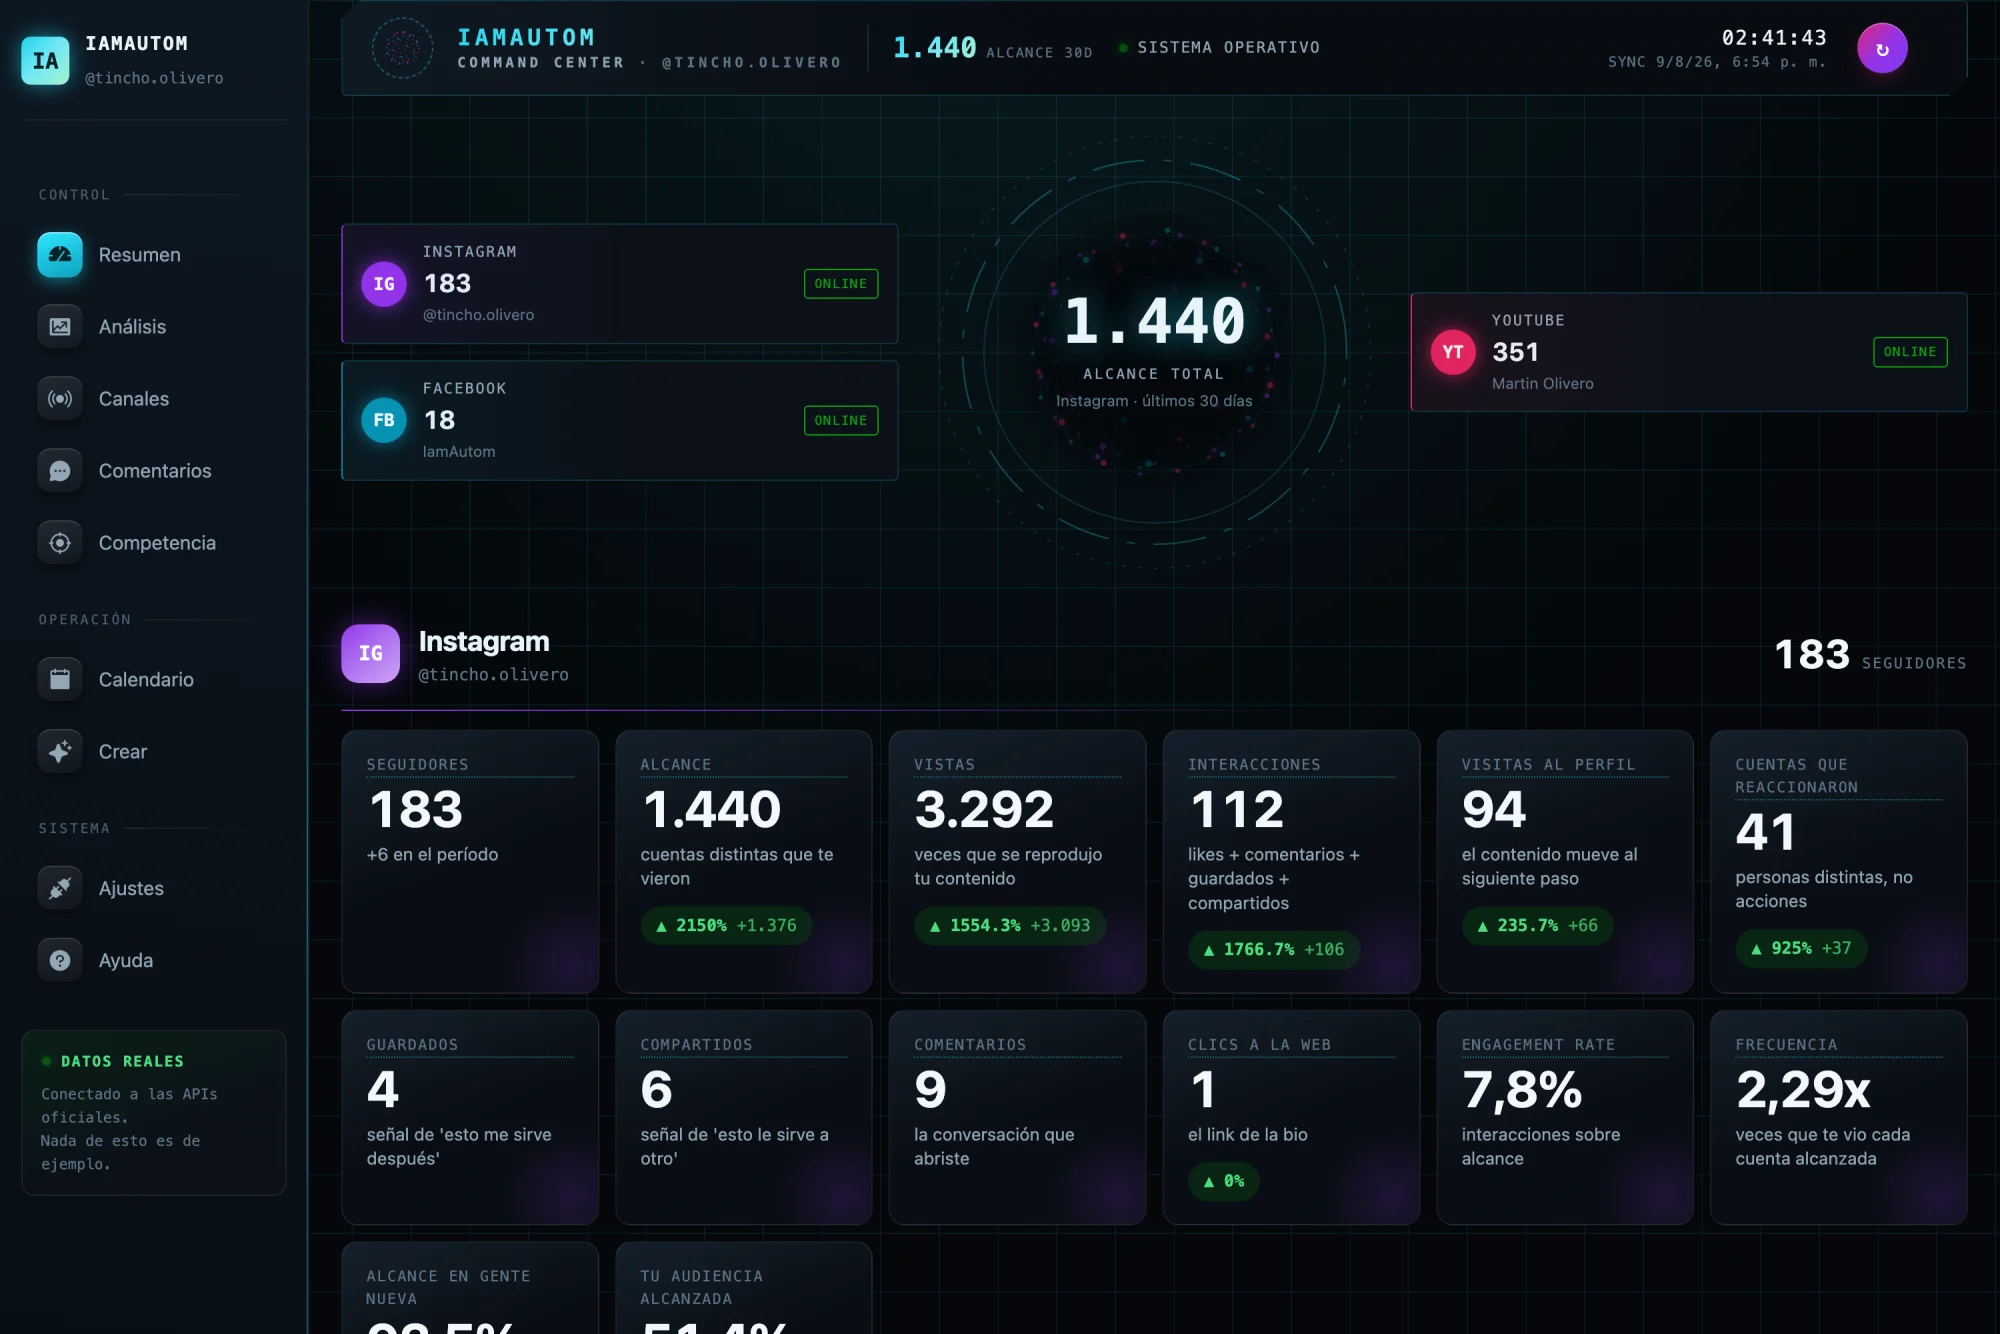Click the IG avatar in Instagram card

(x=384, y=284)
